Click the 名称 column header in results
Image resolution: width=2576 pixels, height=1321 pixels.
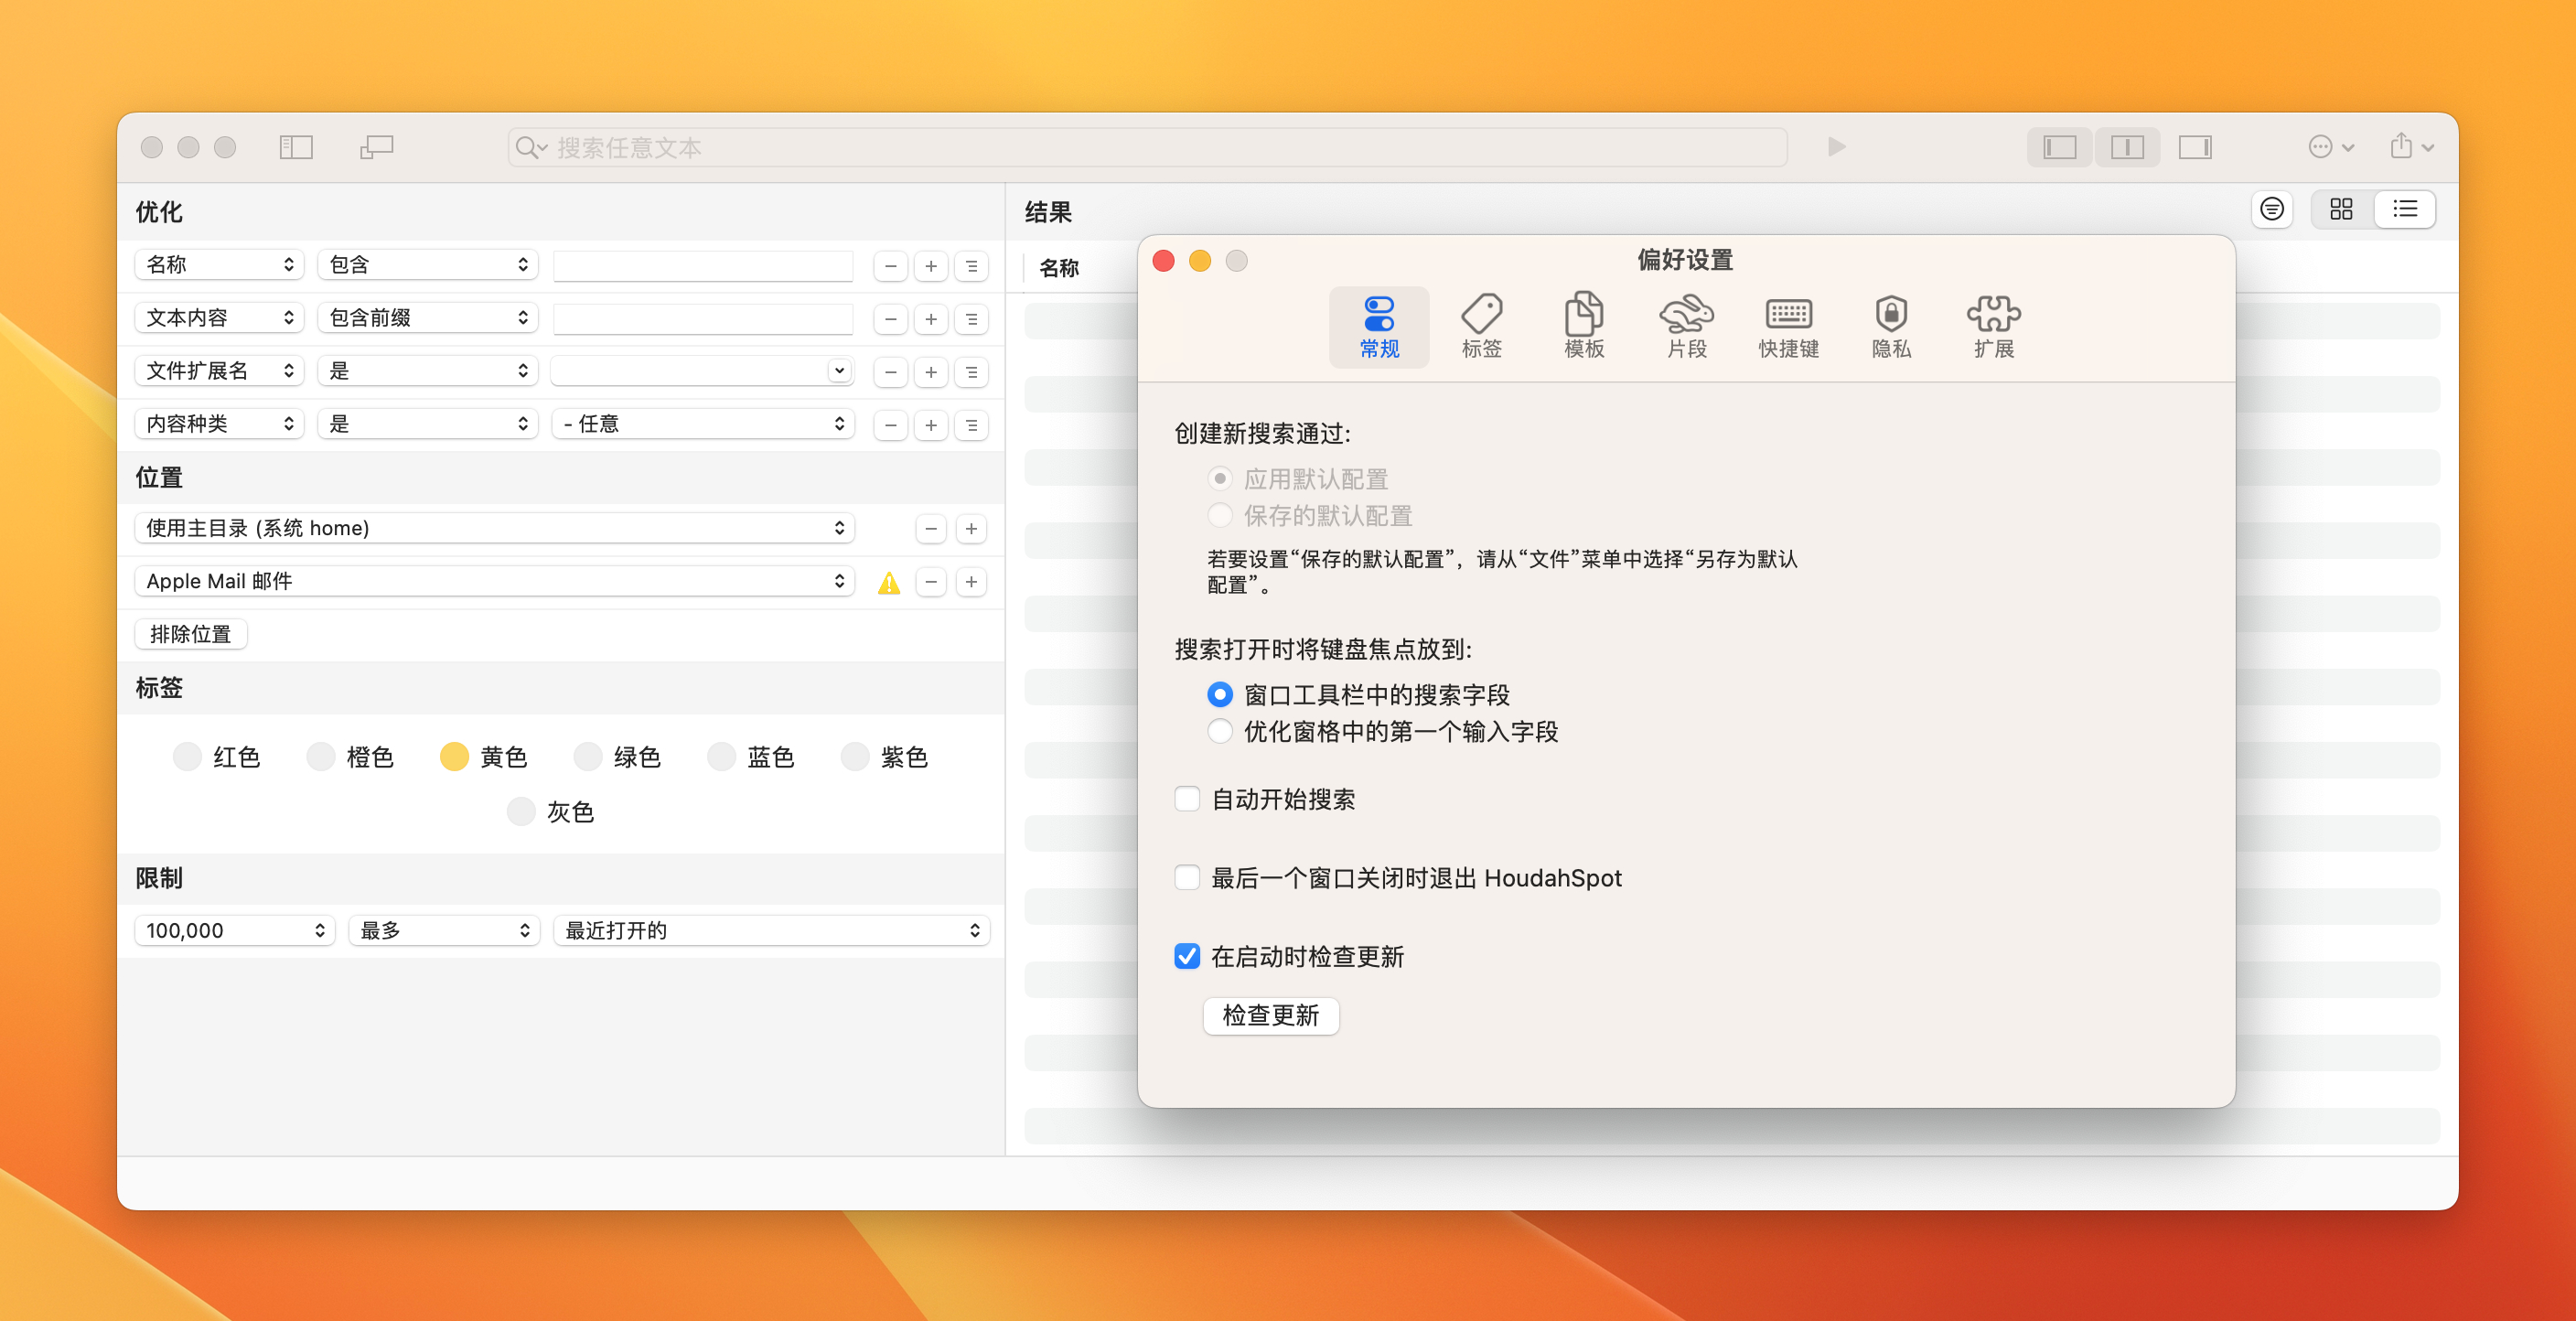(x=1059, y=268)
